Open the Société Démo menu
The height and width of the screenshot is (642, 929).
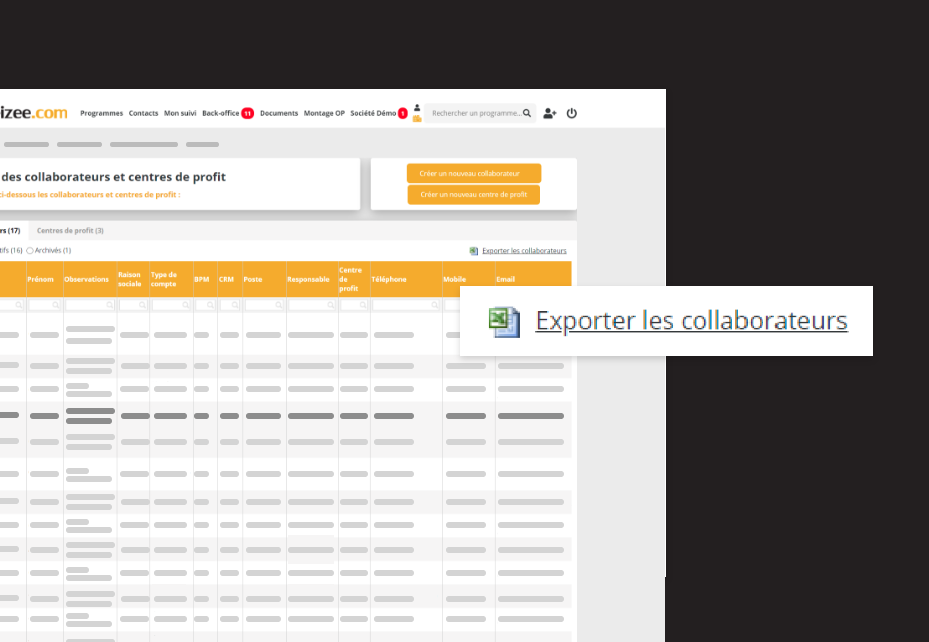(373, 113)
